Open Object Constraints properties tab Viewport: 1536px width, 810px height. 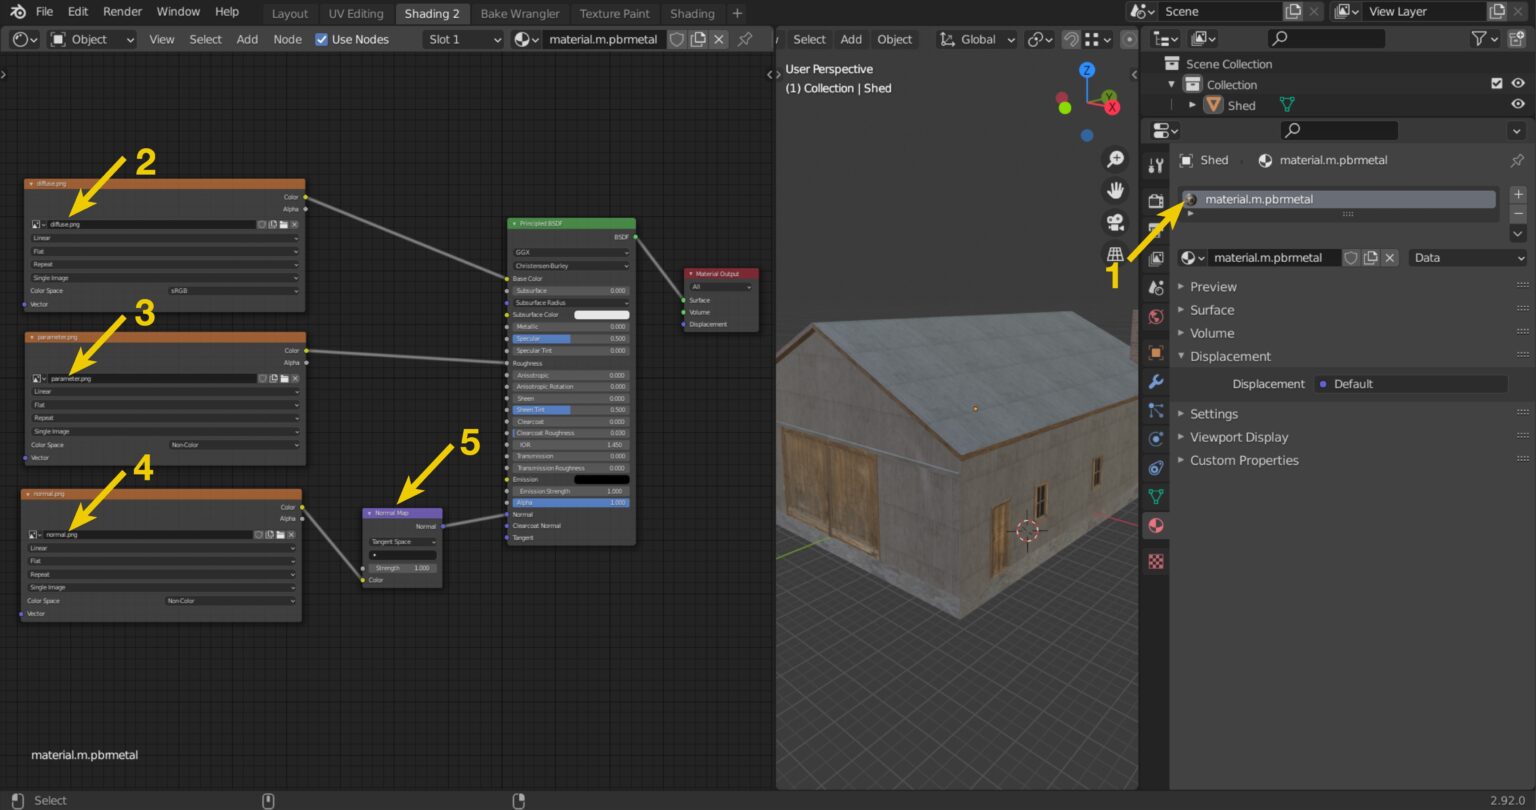tap(1156, 467)
